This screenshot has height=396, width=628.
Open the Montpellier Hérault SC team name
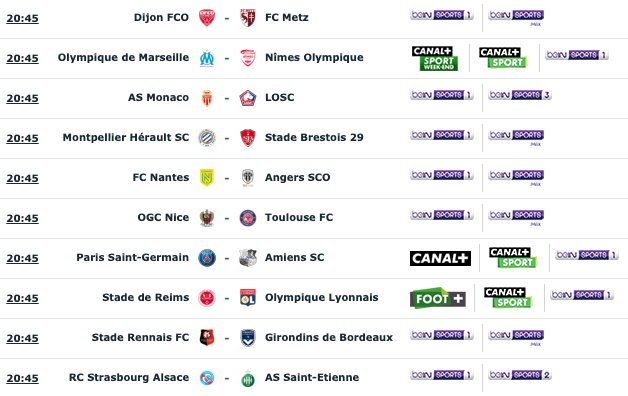click(126, 137)
